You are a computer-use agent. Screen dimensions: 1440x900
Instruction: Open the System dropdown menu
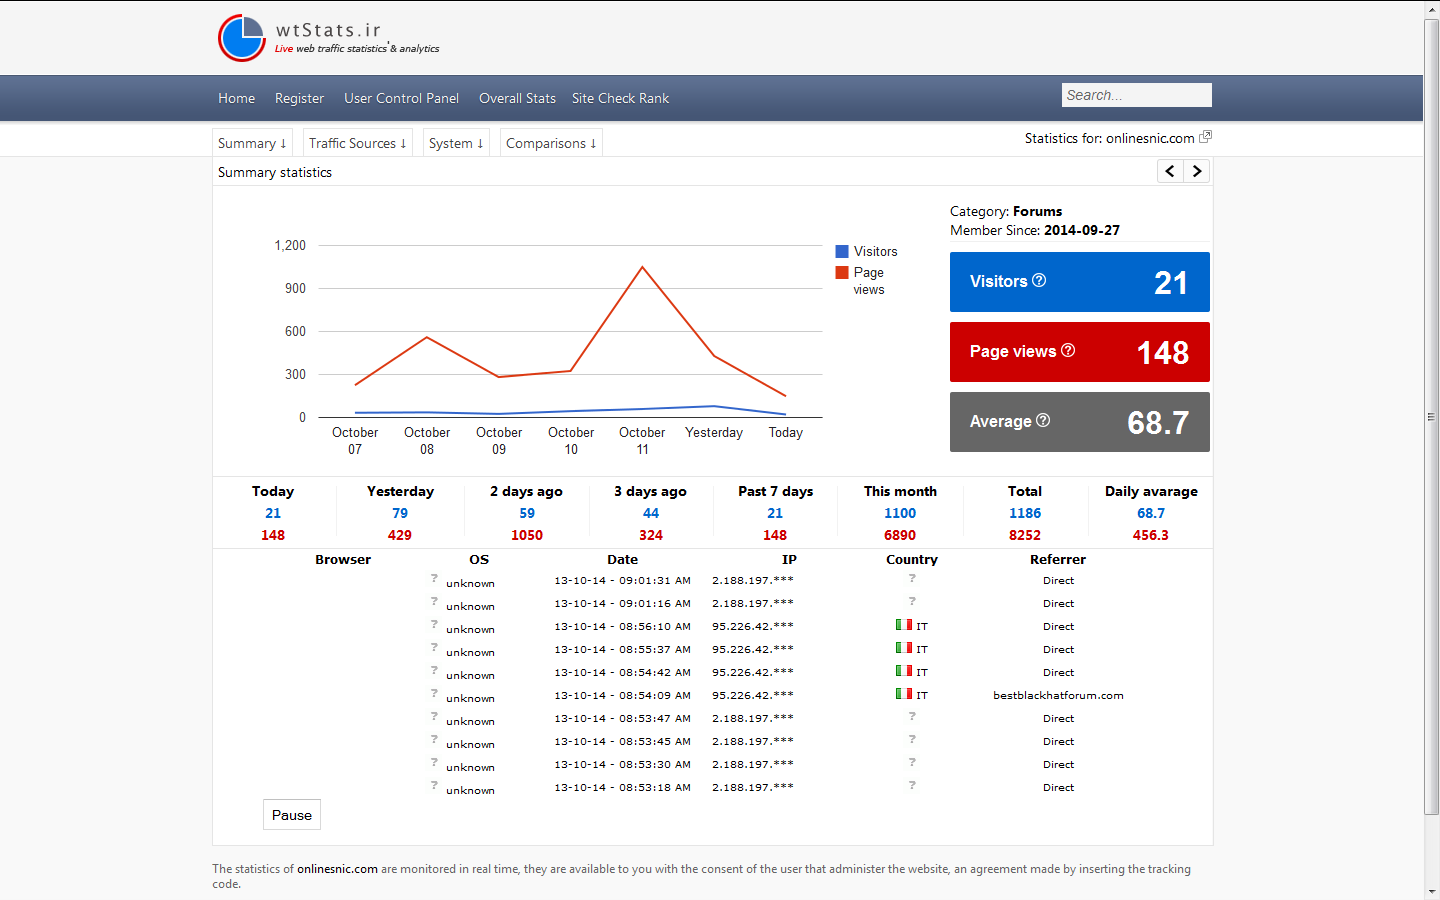tap(456, 143)
